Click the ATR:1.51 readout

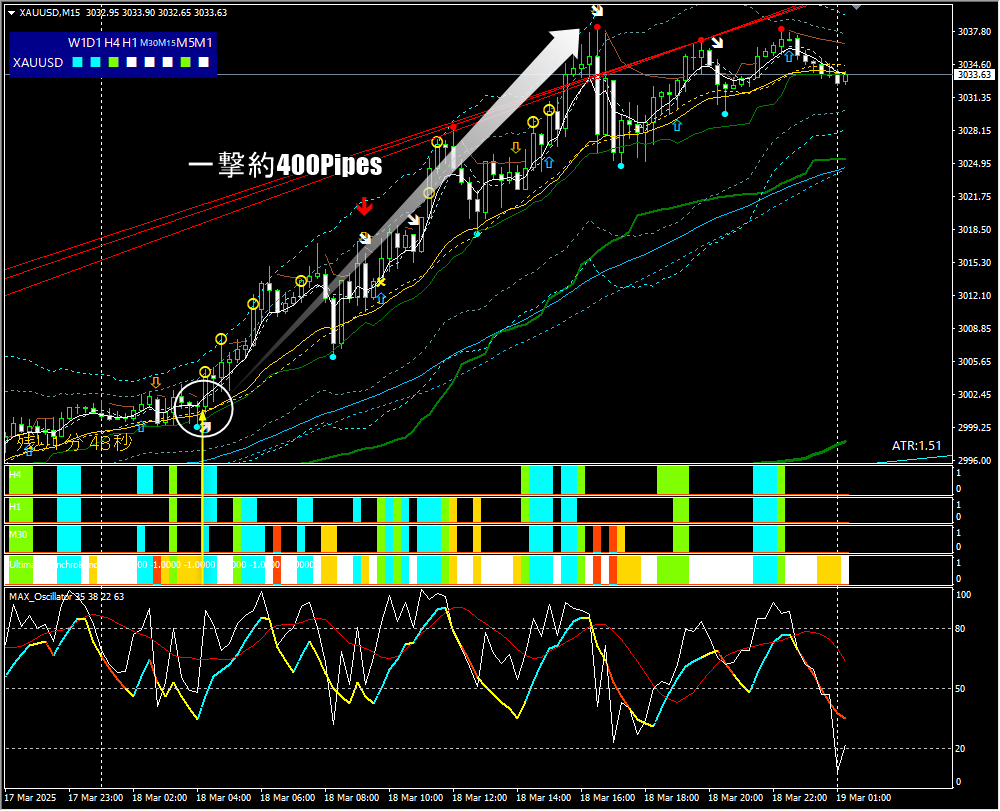pos(916,446)
